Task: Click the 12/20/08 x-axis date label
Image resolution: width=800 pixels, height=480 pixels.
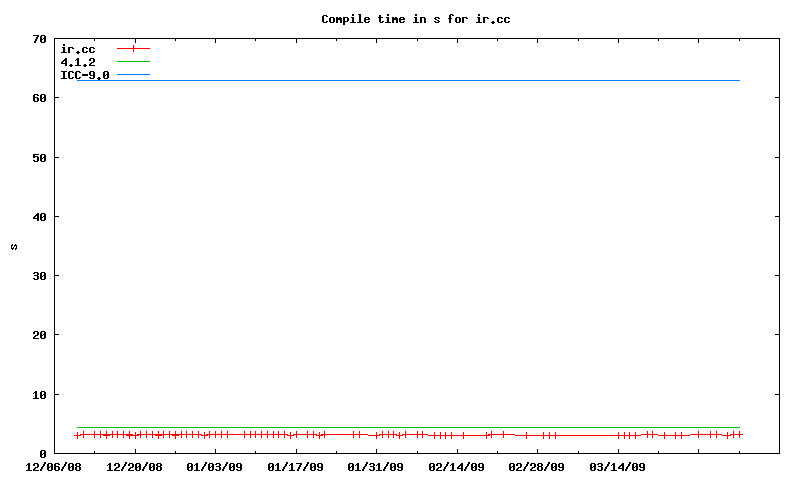Action: (134, 466)
